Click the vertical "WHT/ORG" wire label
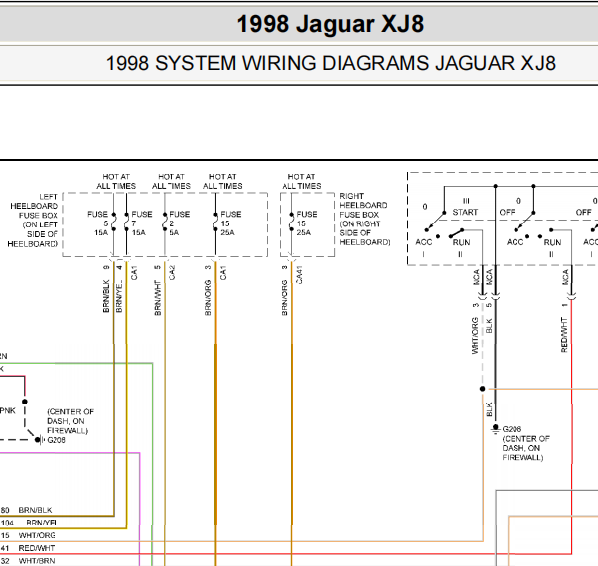 (x=475, y=336)
